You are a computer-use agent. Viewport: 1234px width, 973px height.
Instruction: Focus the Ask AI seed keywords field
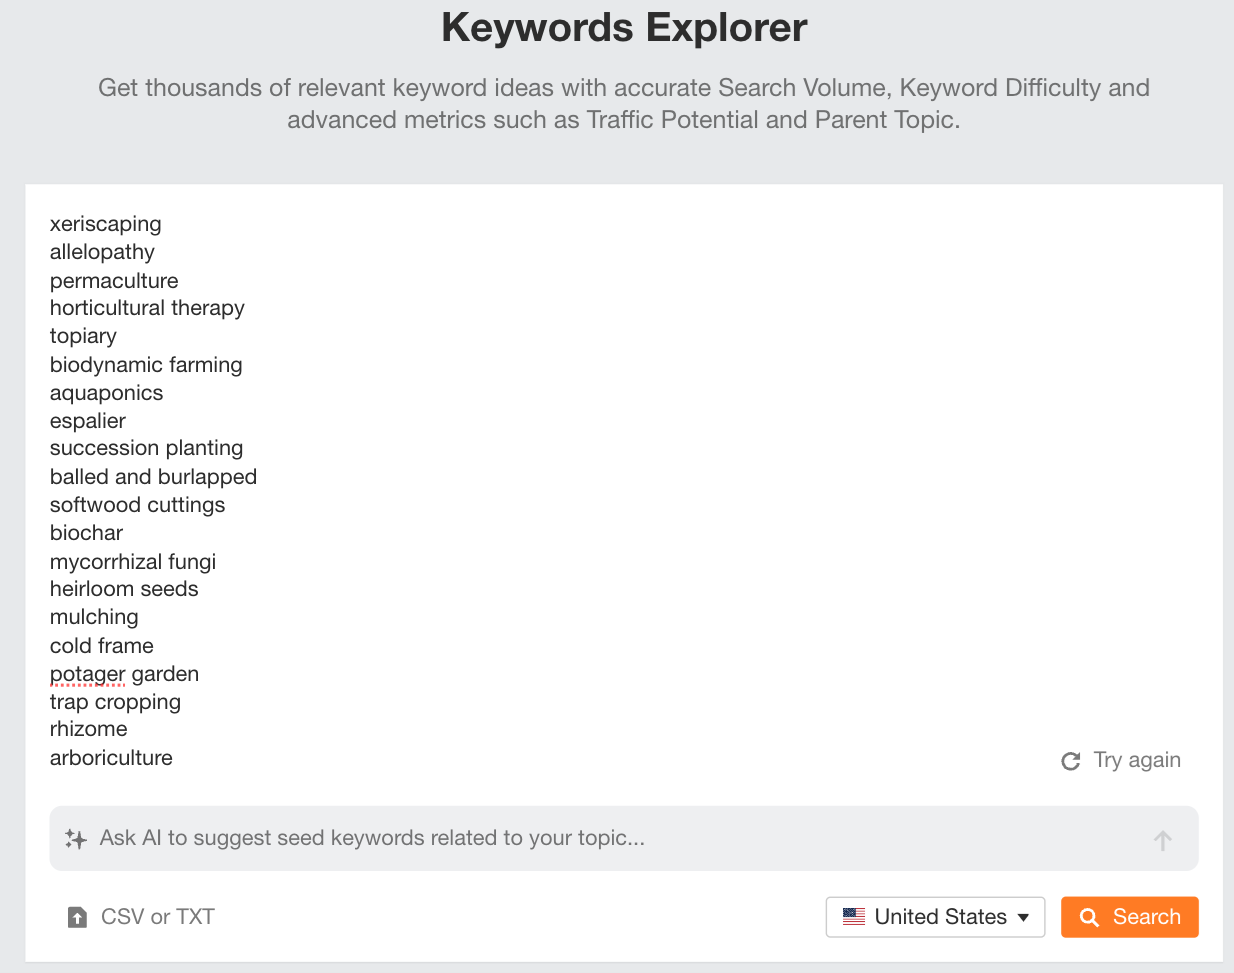pos(600,838)
